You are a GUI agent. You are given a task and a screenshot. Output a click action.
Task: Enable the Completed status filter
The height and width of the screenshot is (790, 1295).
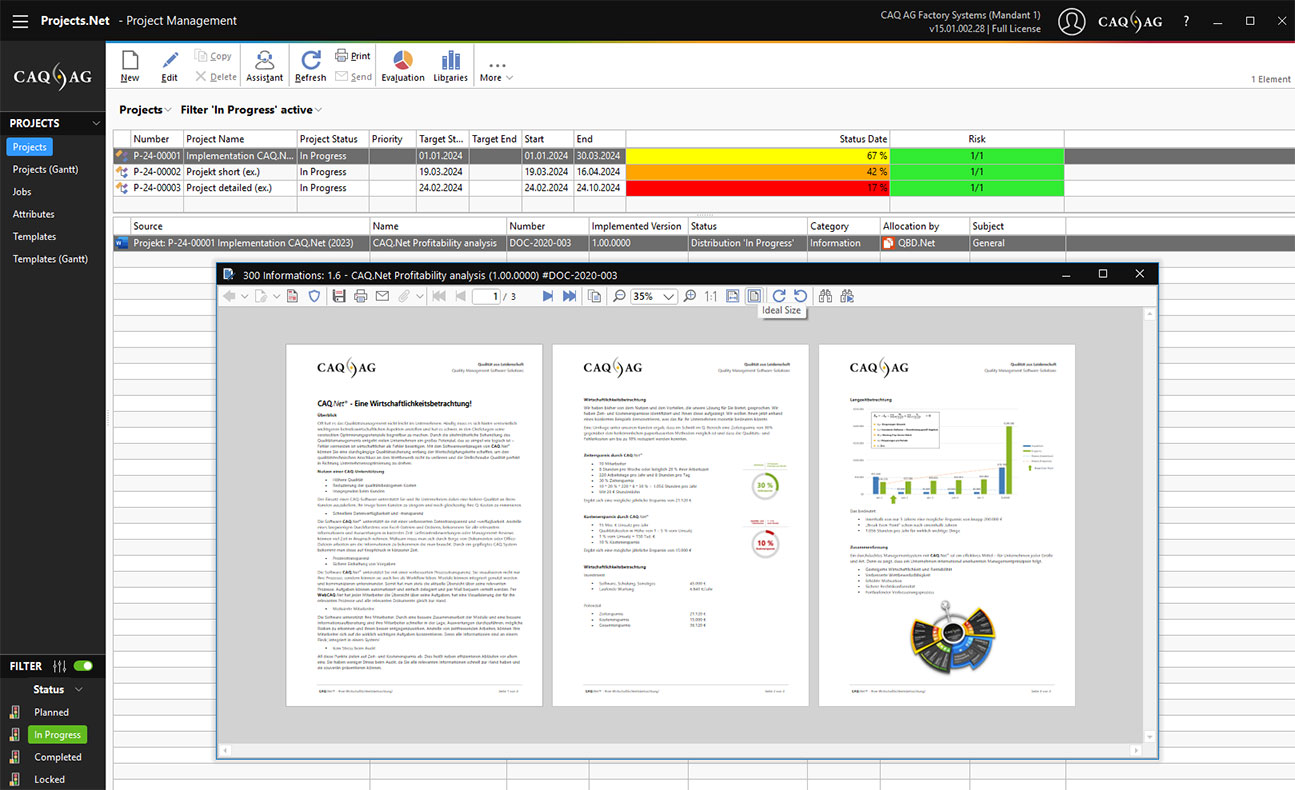click(x=57, y=757)
